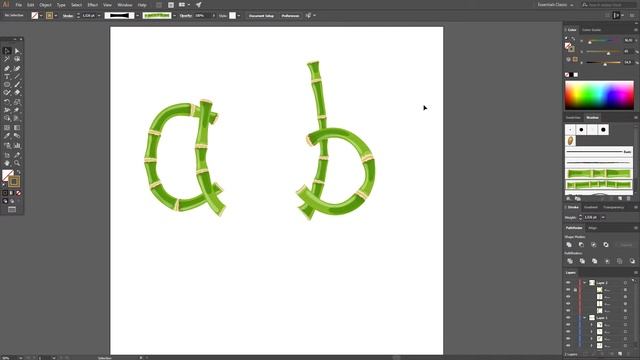
Task: Click the Opacity label link
Action: coord(186,16)
